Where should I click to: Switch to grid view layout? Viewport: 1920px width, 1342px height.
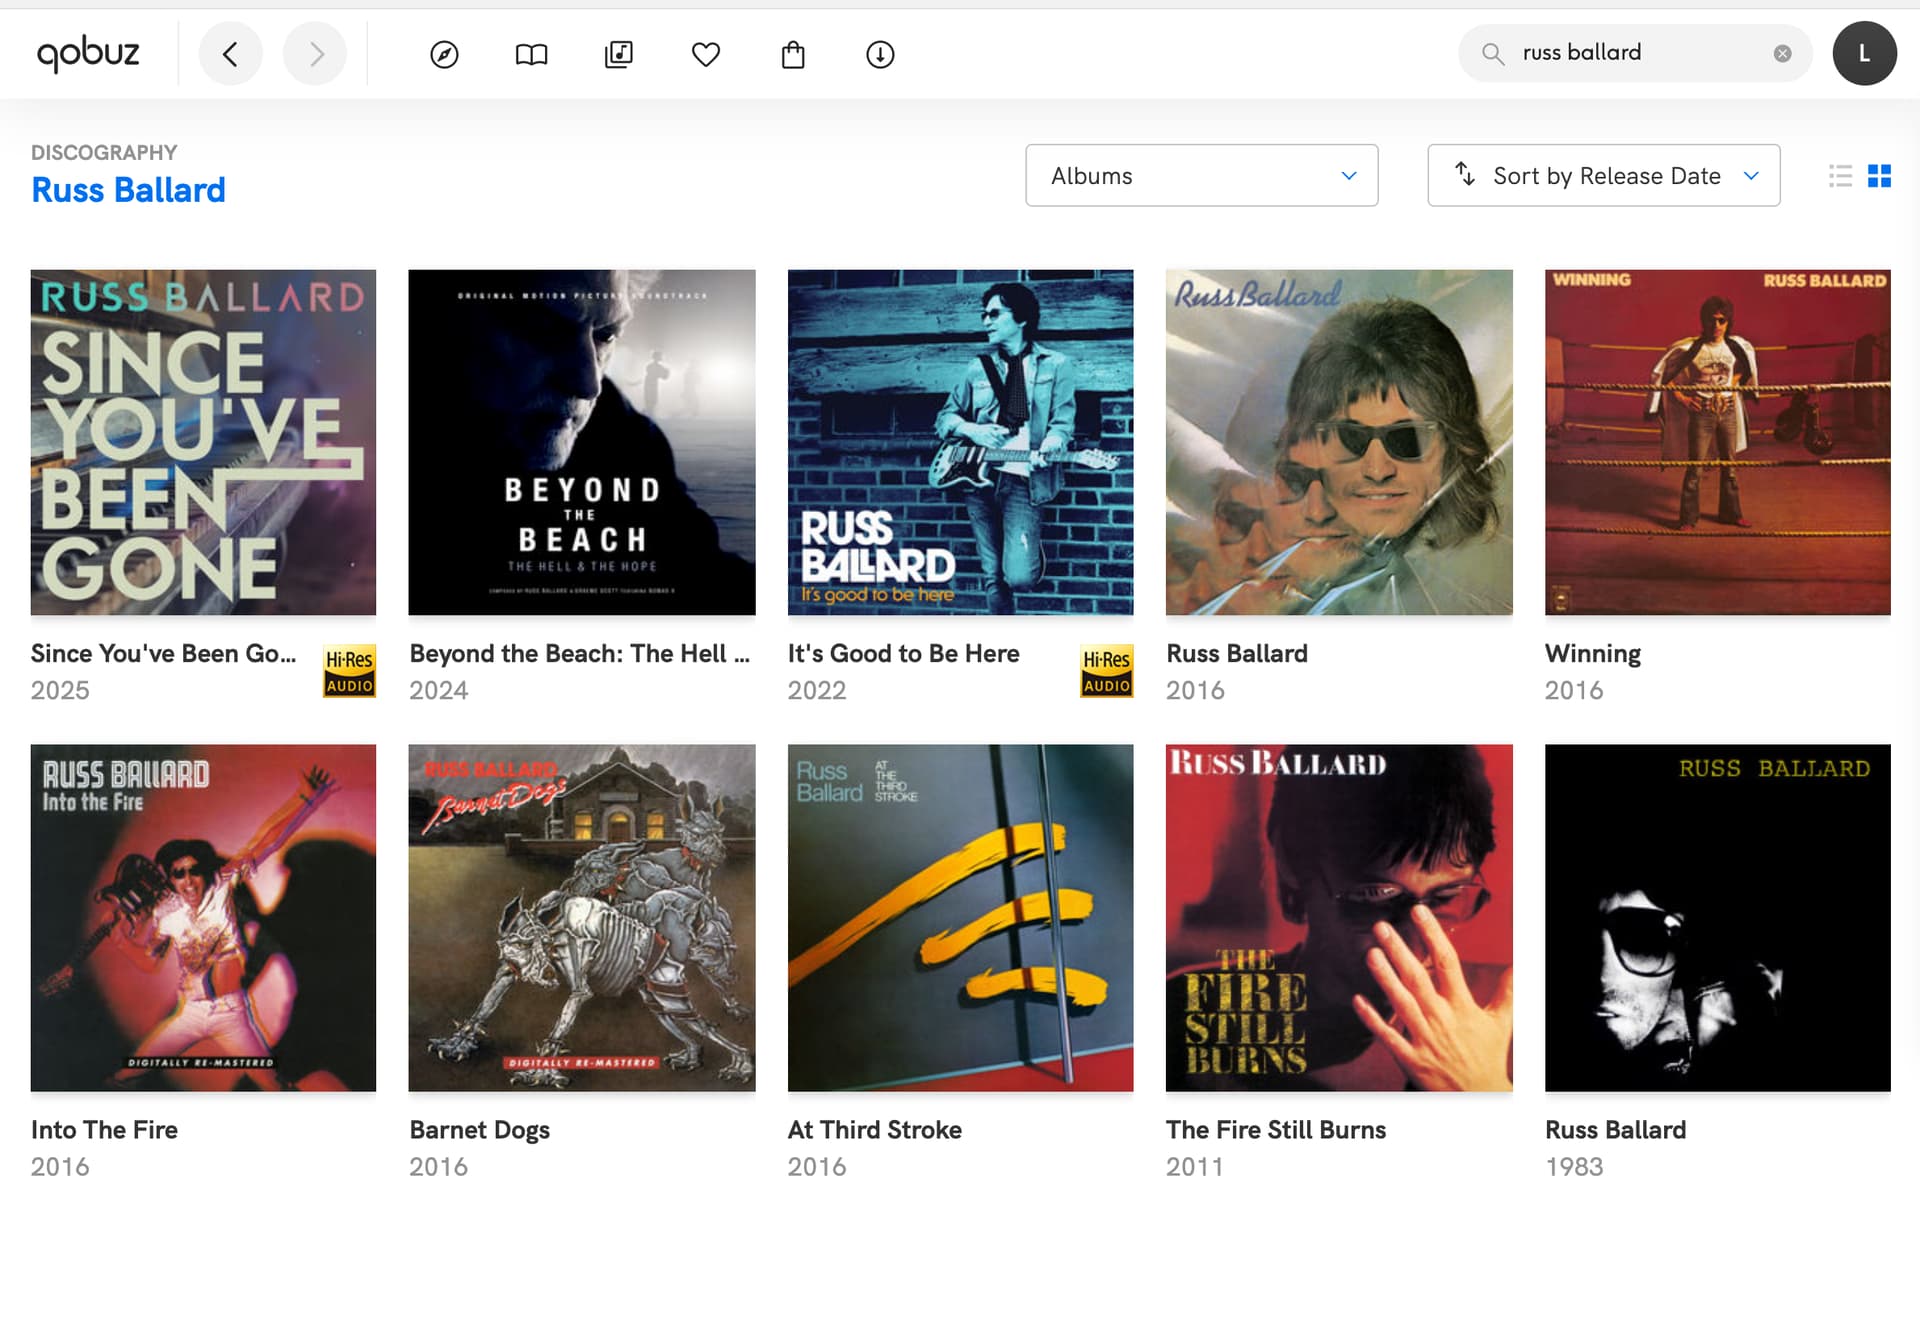click(1880, 176)
